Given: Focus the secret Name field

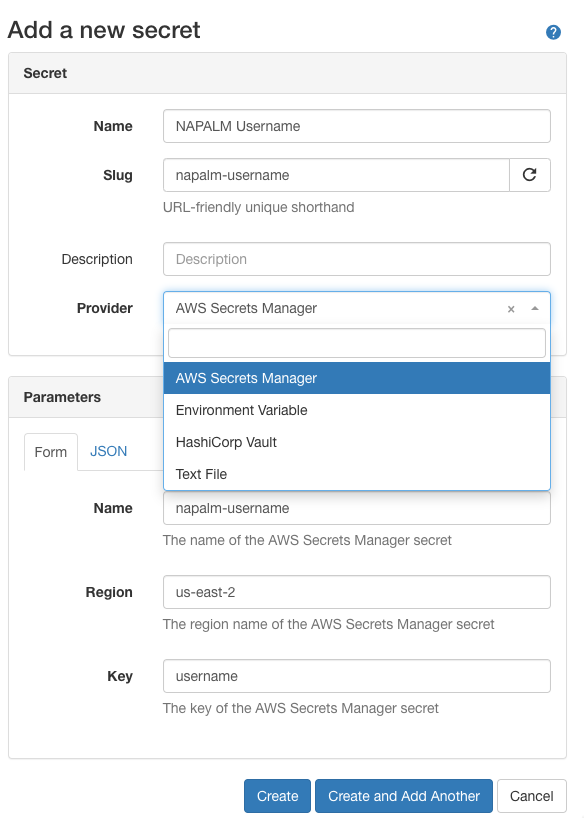Looking at the screenshot, I should coord(357,126).
